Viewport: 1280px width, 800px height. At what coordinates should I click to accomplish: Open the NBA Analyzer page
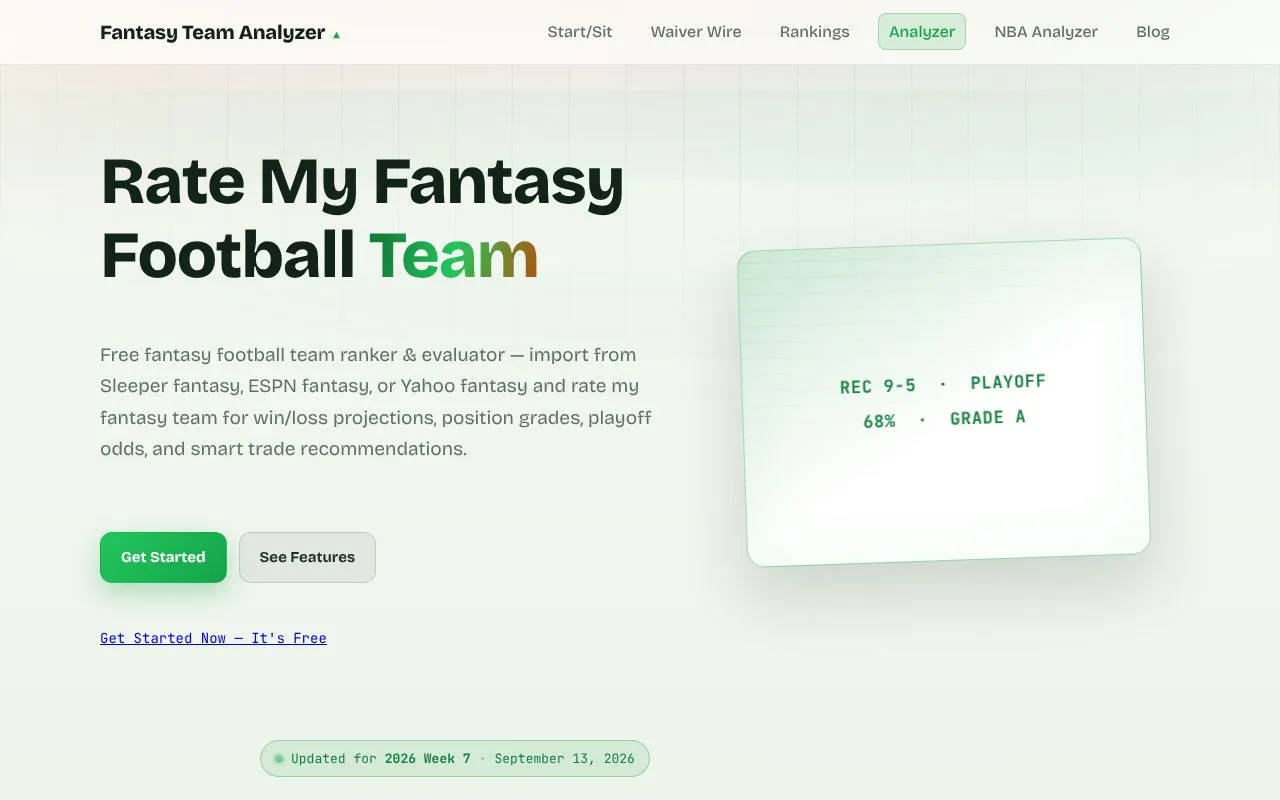click(x=1046, y=32)
